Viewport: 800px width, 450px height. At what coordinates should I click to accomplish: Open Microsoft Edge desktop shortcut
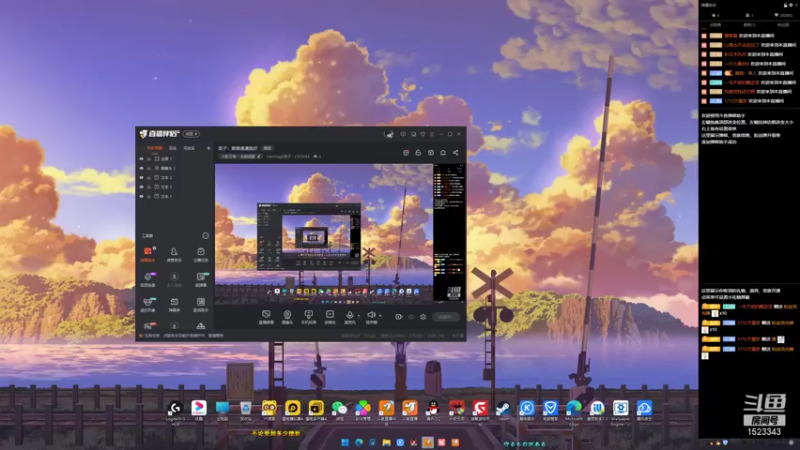(x=573, y=411)
